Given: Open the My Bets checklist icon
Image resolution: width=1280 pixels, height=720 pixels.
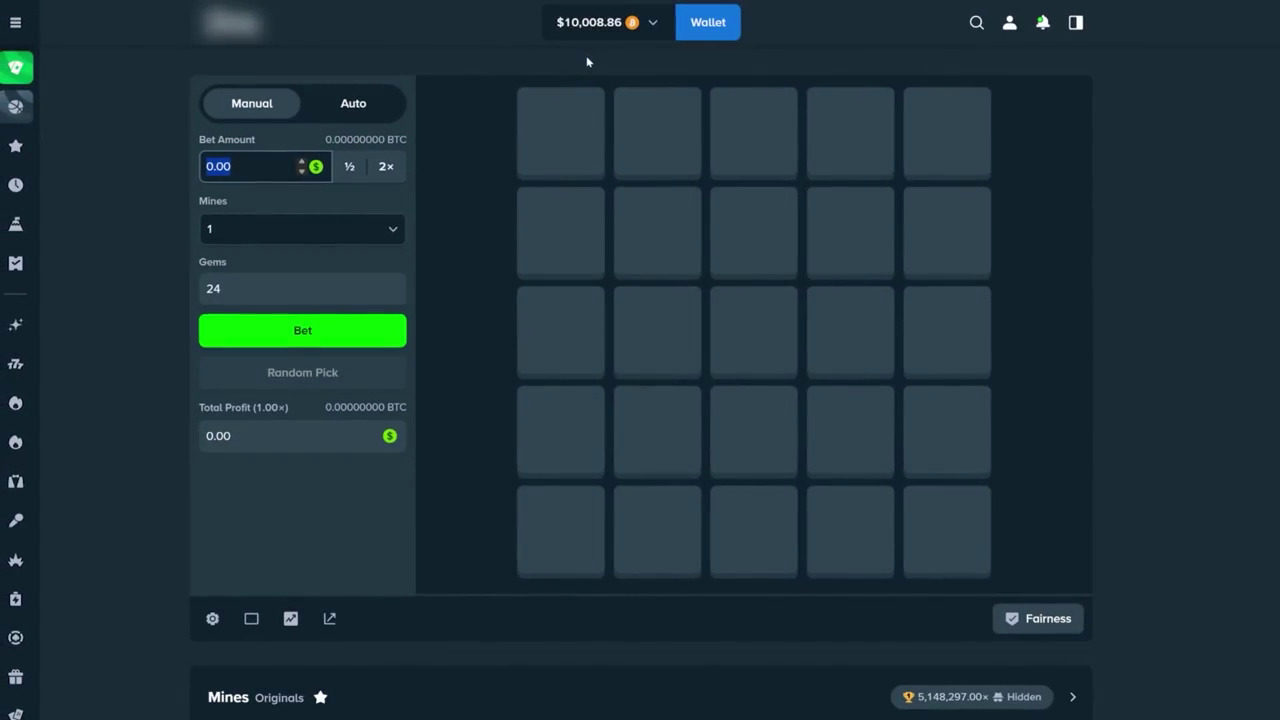Looking at the screenshot, I should pos(16,263).
